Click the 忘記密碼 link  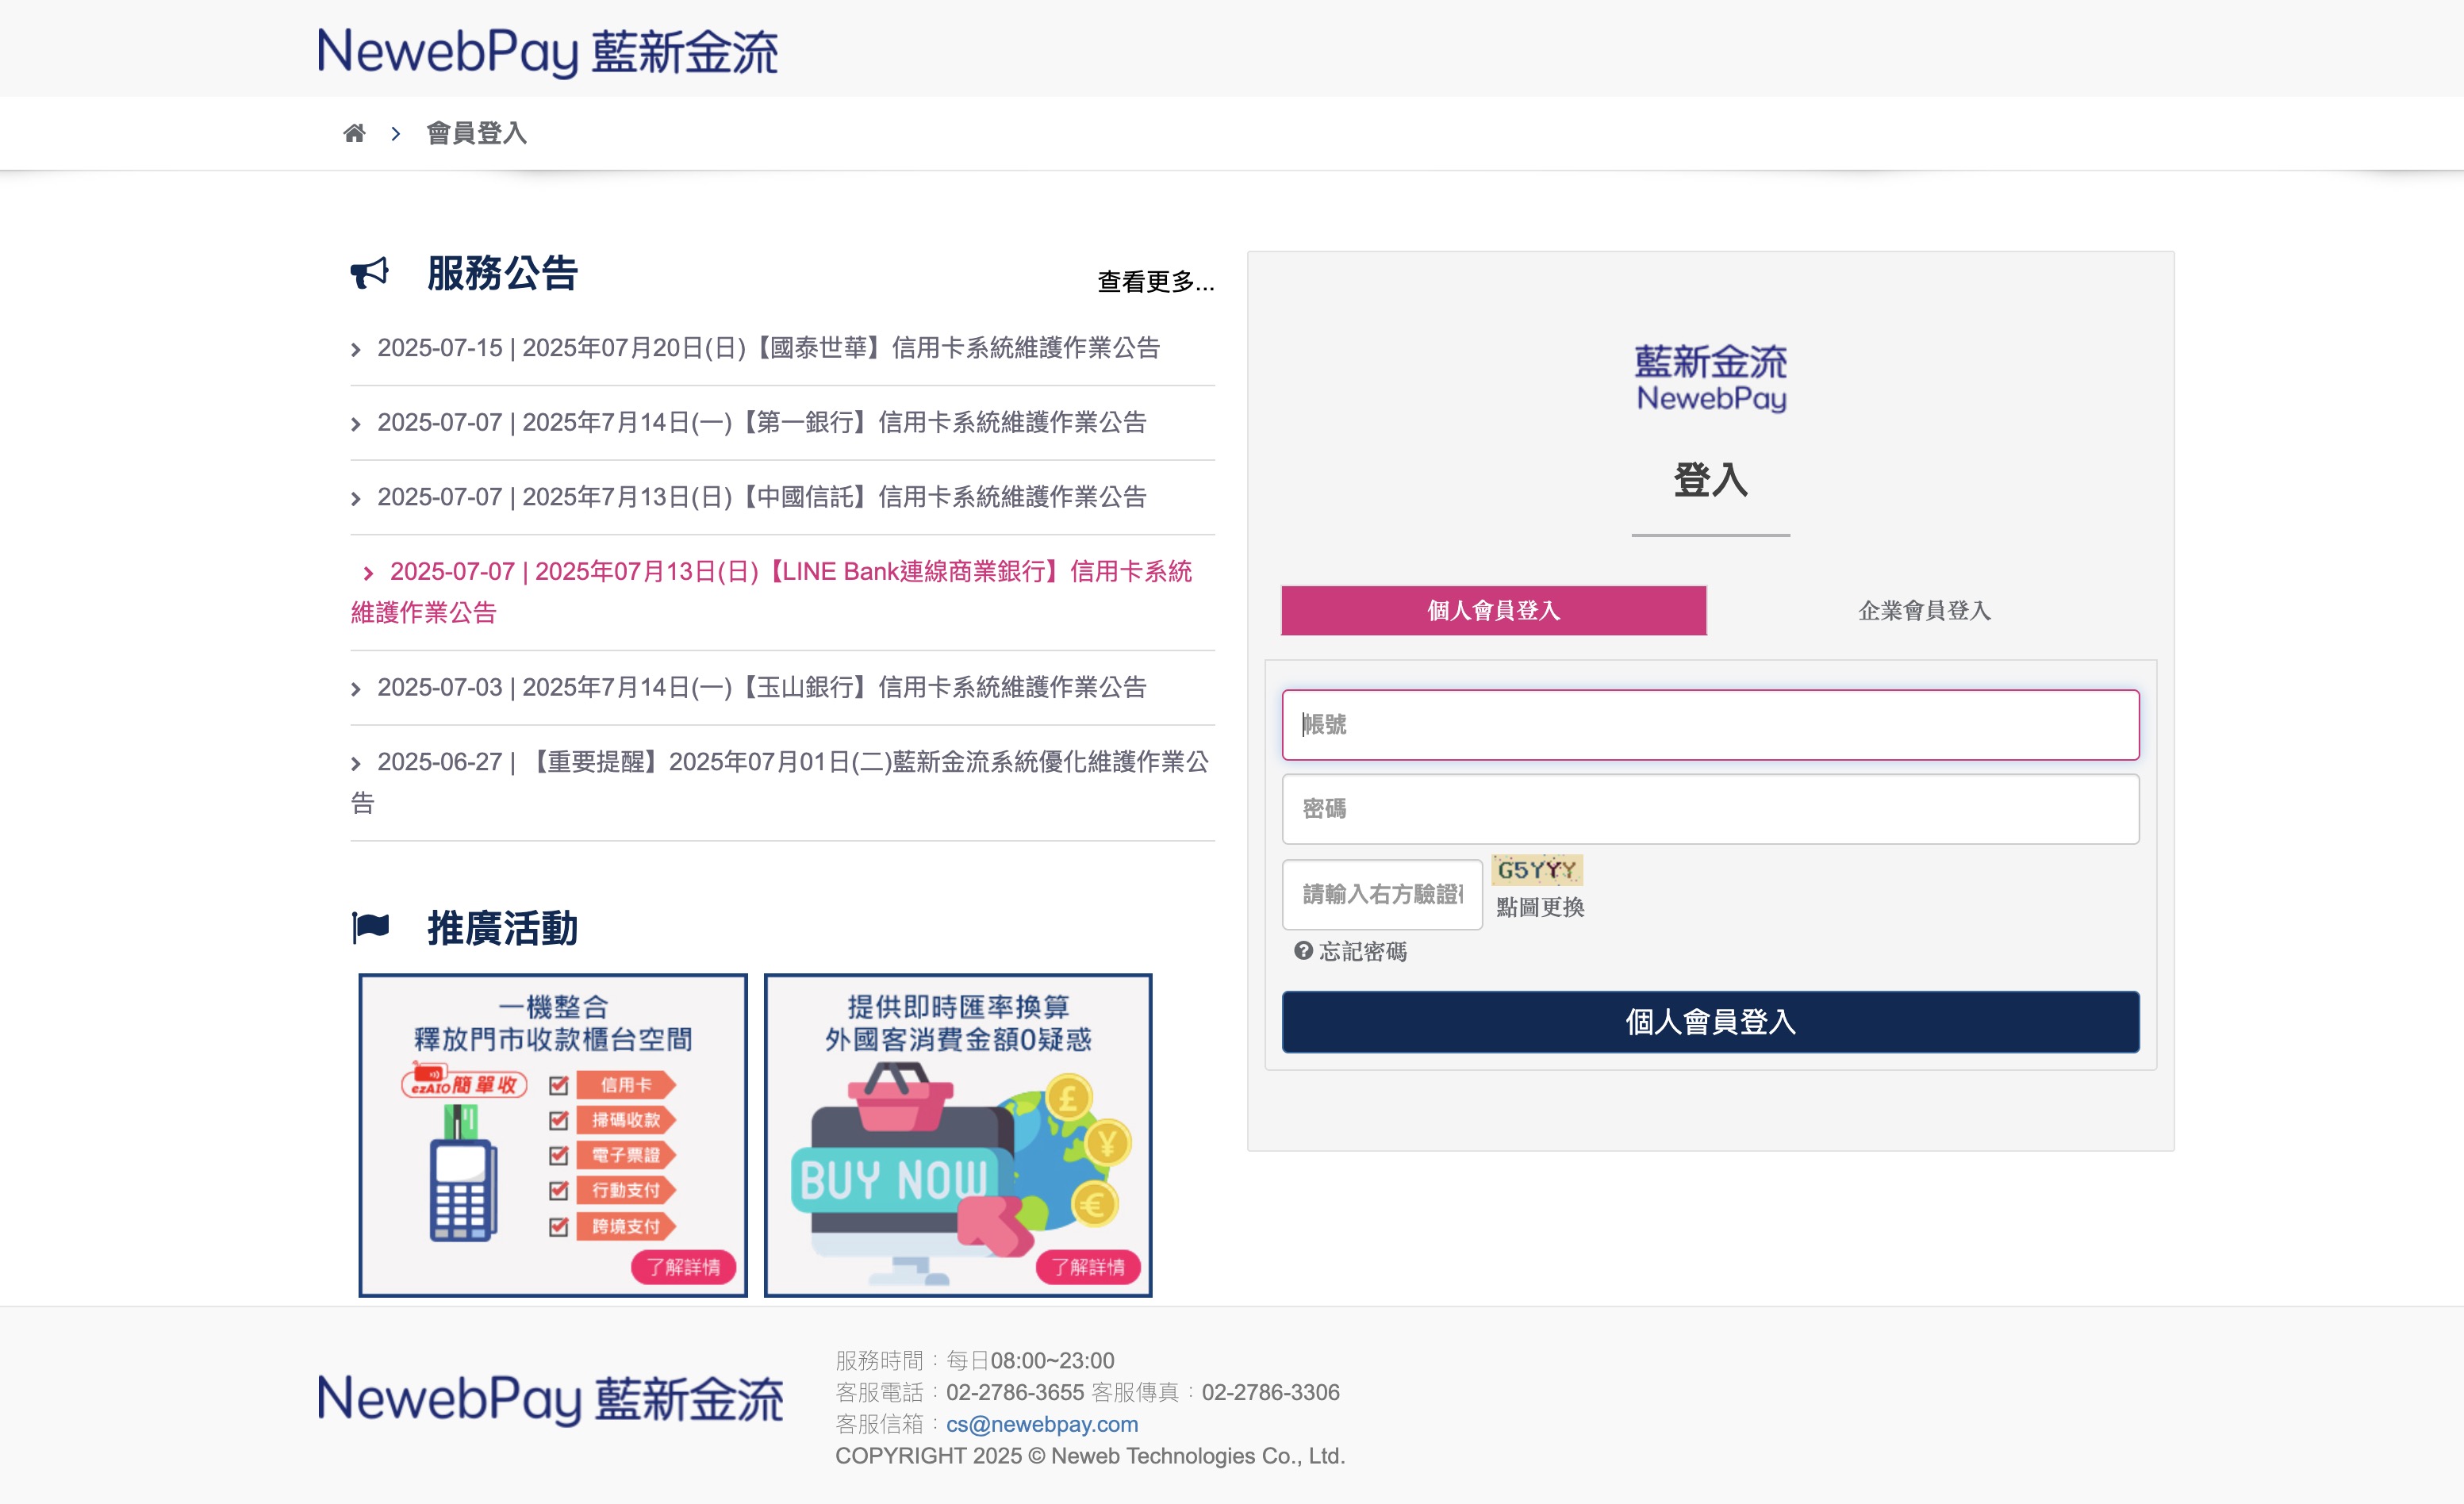click(1363, 952)
